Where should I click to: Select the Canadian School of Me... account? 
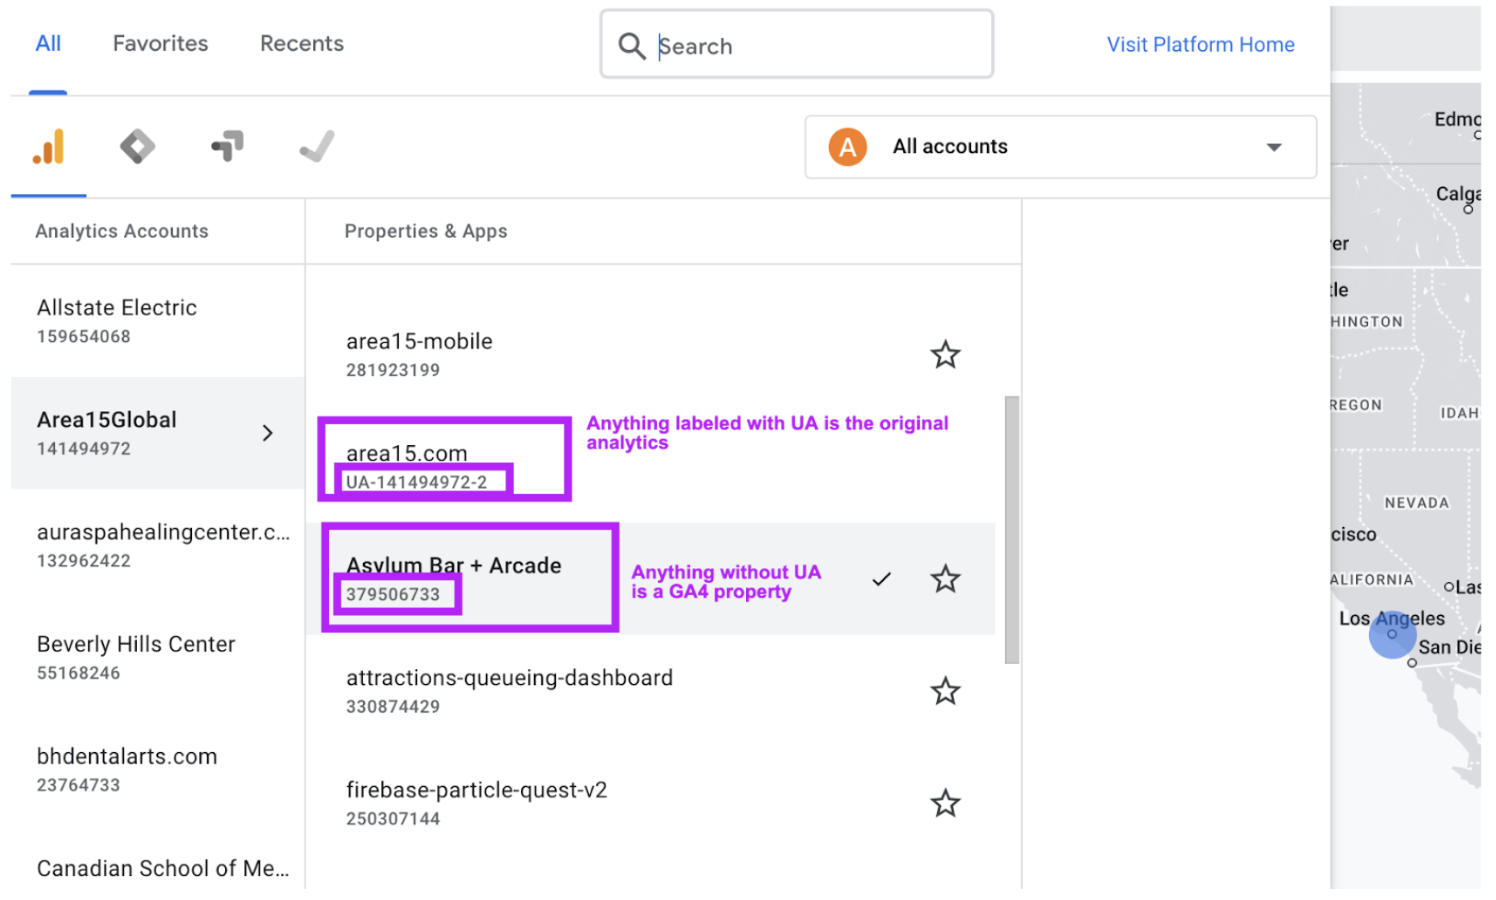click(158, 863)
